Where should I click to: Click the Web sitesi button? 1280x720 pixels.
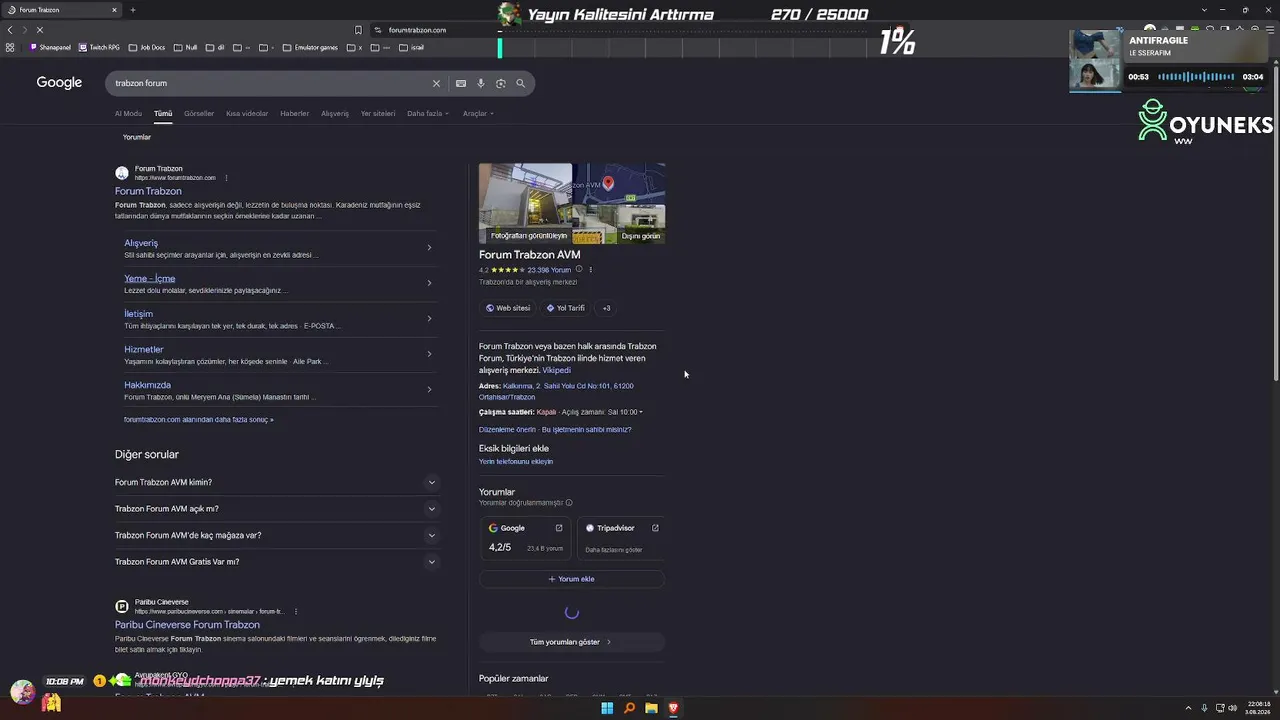(508, 308)
